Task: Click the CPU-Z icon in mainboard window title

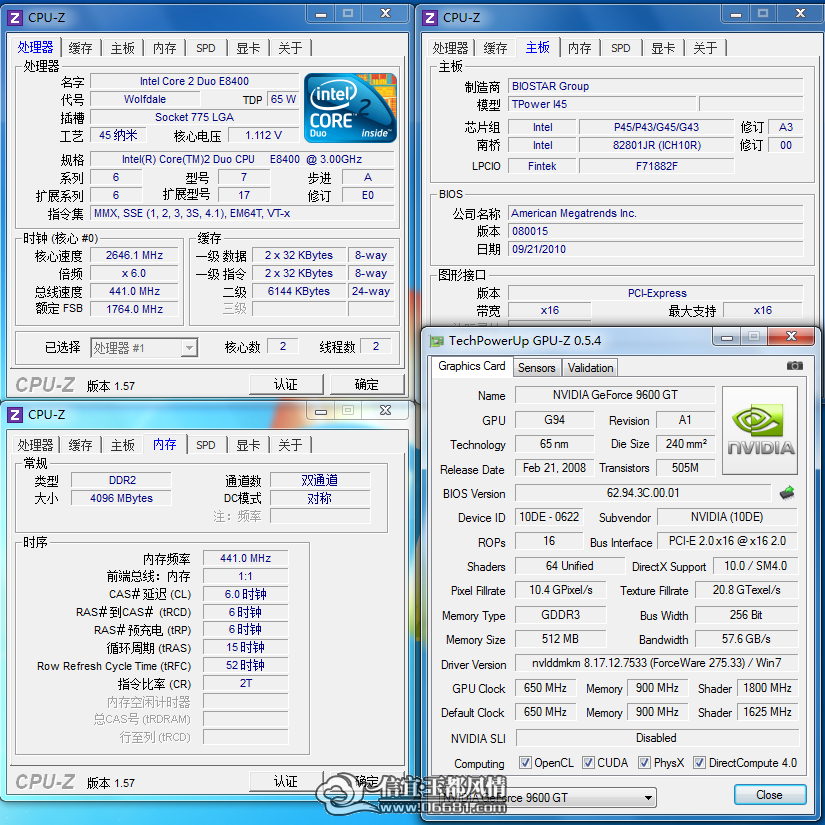Action: click(429, 18)
